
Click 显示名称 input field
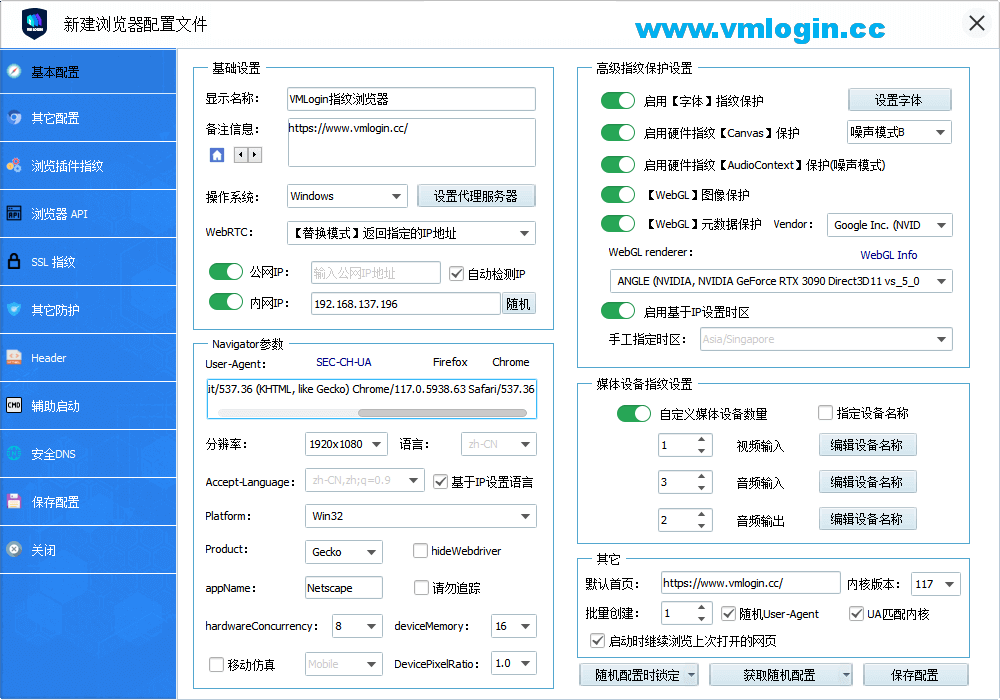click(x=411, y=99)
